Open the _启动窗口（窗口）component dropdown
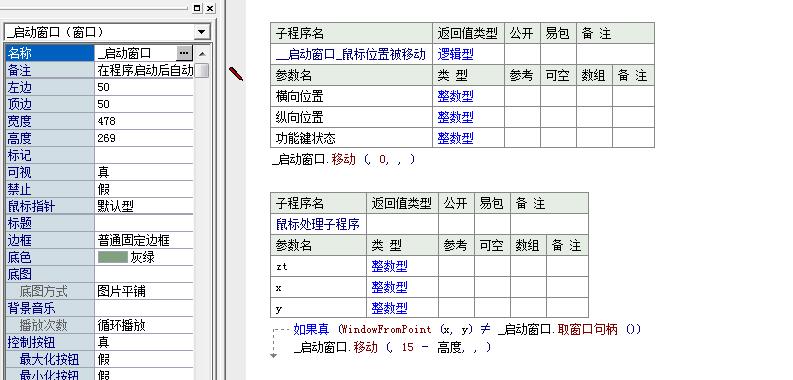Screen dimensions: 793x380 [201, 32]
